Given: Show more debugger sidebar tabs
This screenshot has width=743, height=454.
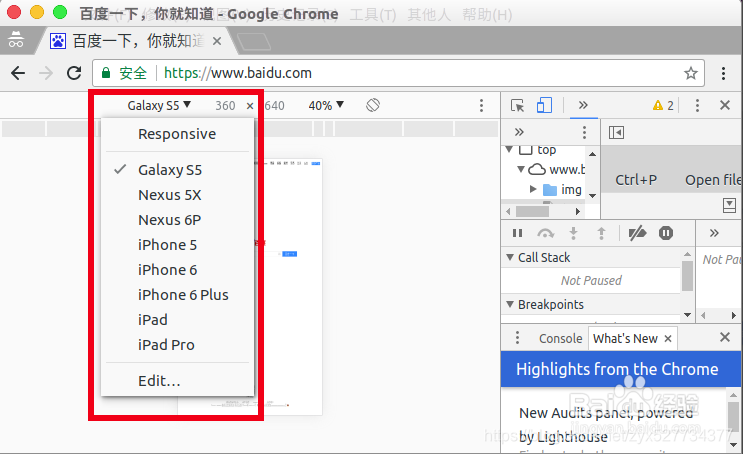Looking at the screenshot, I should (714, 233).
